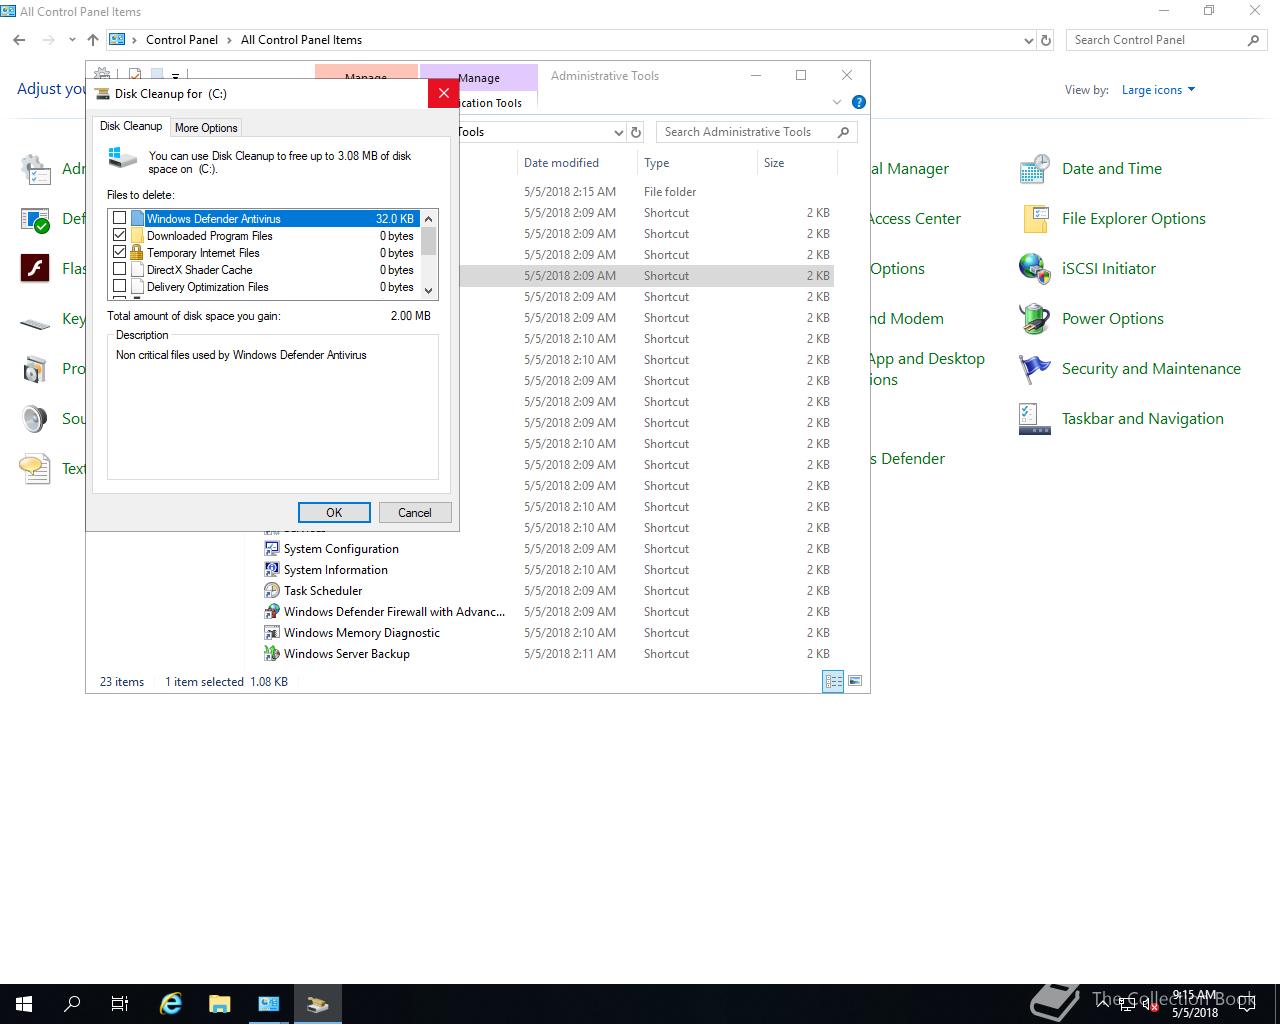The image size is (1280, 1024).
Task: Open the purple Manage ribbon tab
Action: pos(479,78)
